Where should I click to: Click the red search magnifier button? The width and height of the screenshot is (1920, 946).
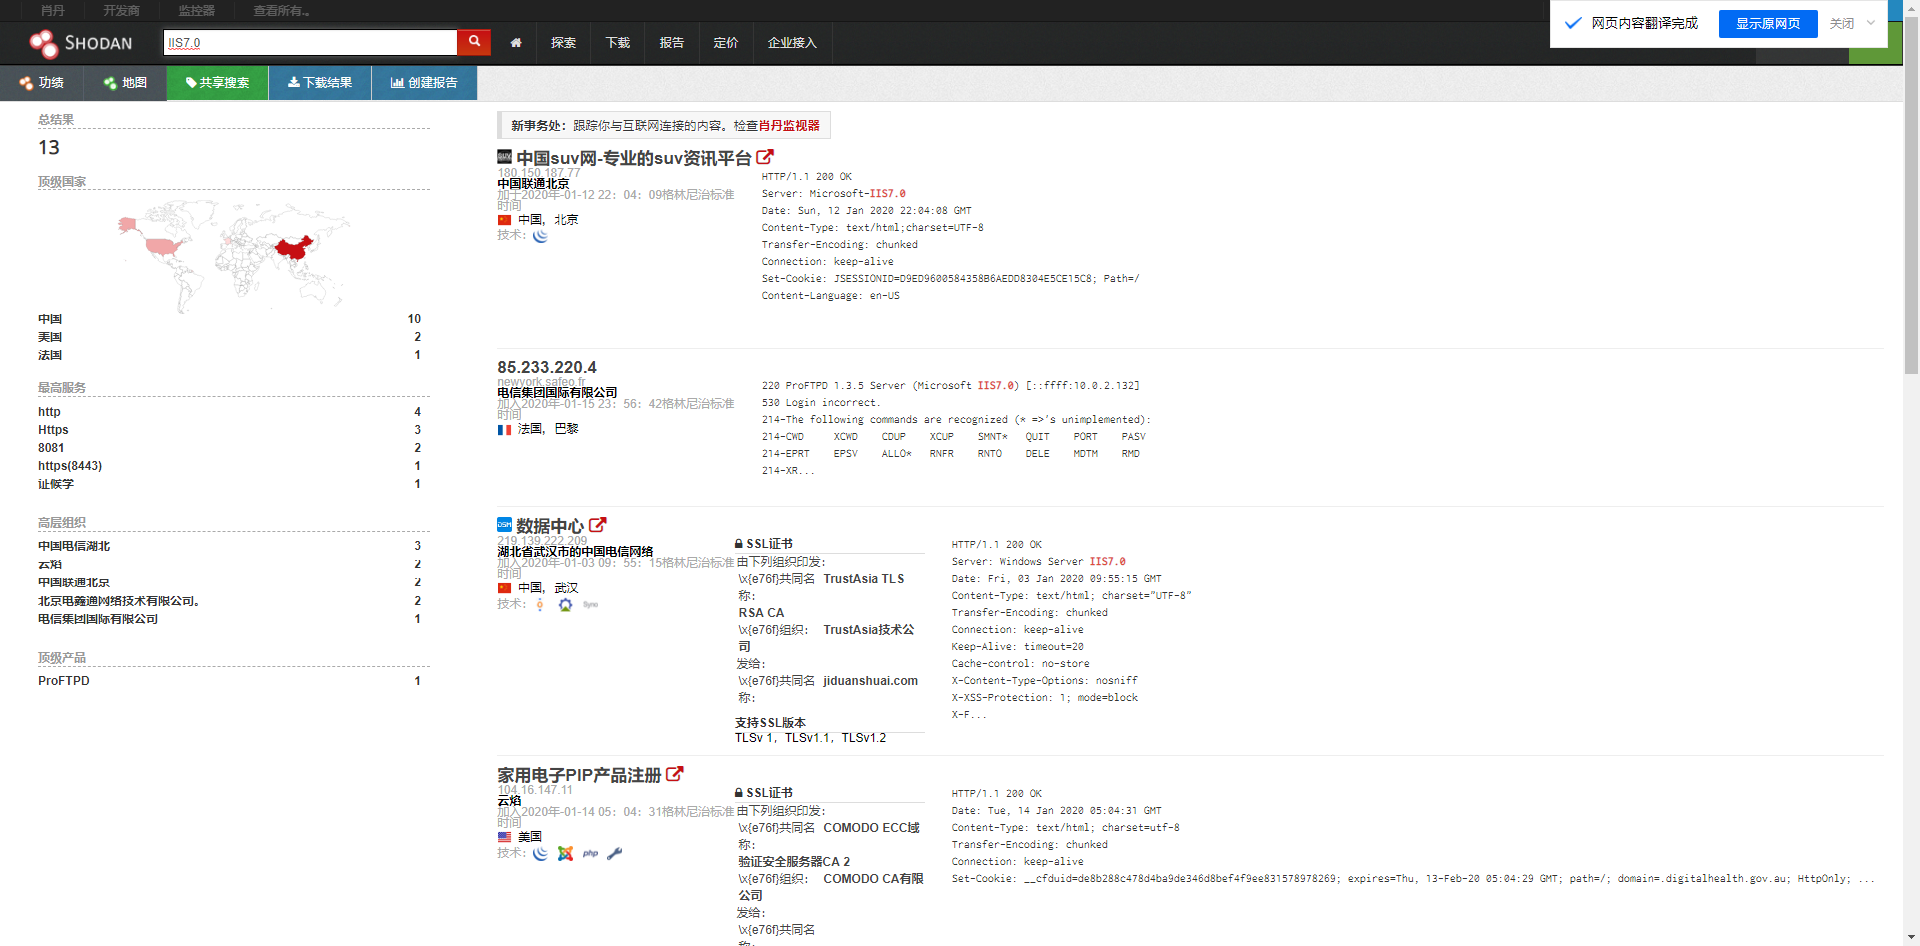coord(474,42)
